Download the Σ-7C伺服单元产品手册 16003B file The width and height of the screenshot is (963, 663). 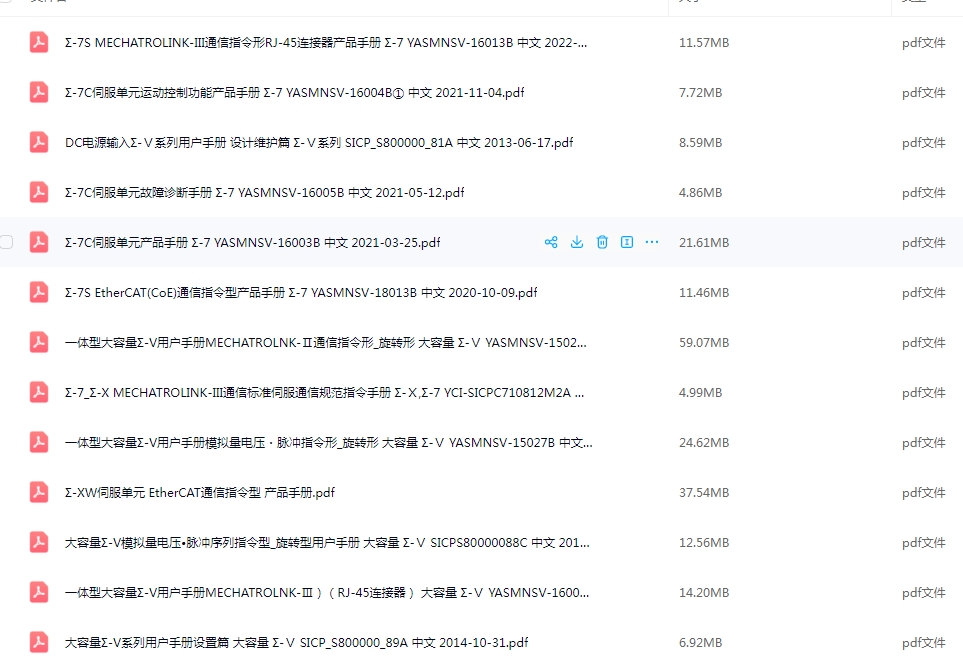pos(577,242)
